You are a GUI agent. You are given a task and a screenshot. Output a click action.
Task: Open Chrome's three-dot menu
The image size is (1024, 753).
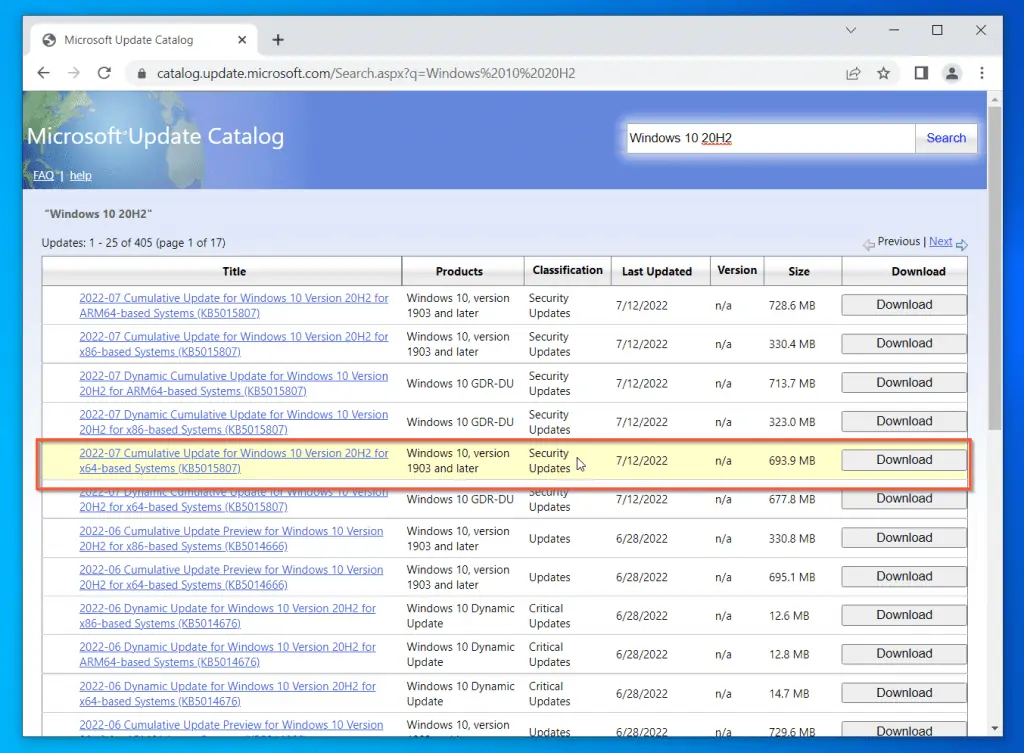click(982, 73)
